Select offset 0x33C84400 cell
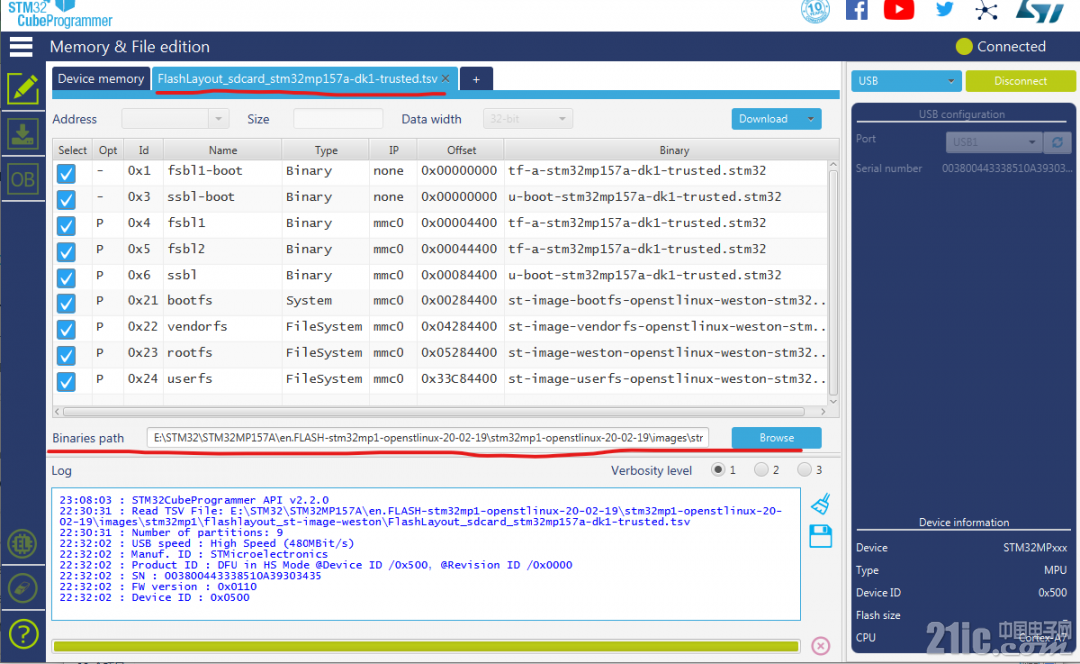The width and height of the screenshot is (1080, 664). pos(459,379)
